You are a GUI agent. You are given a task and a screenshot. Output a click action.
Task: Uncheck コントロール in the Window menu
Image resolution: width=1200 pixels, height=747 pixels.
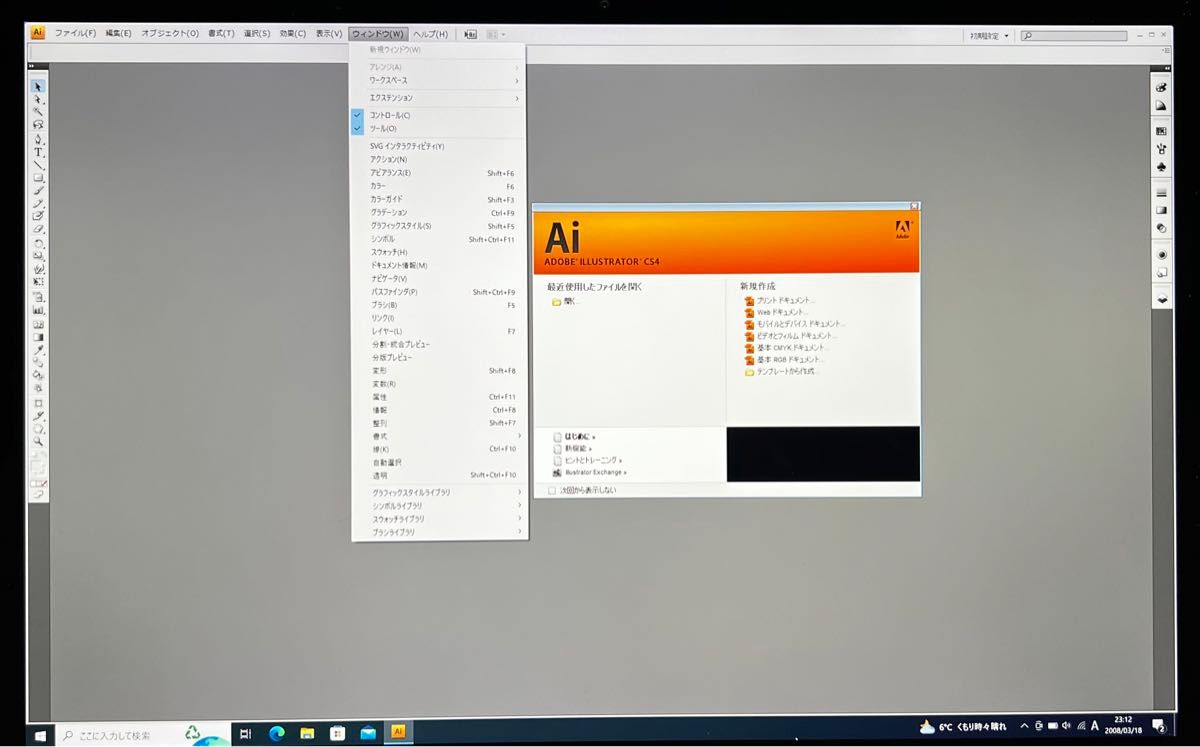tap(439, 115)
